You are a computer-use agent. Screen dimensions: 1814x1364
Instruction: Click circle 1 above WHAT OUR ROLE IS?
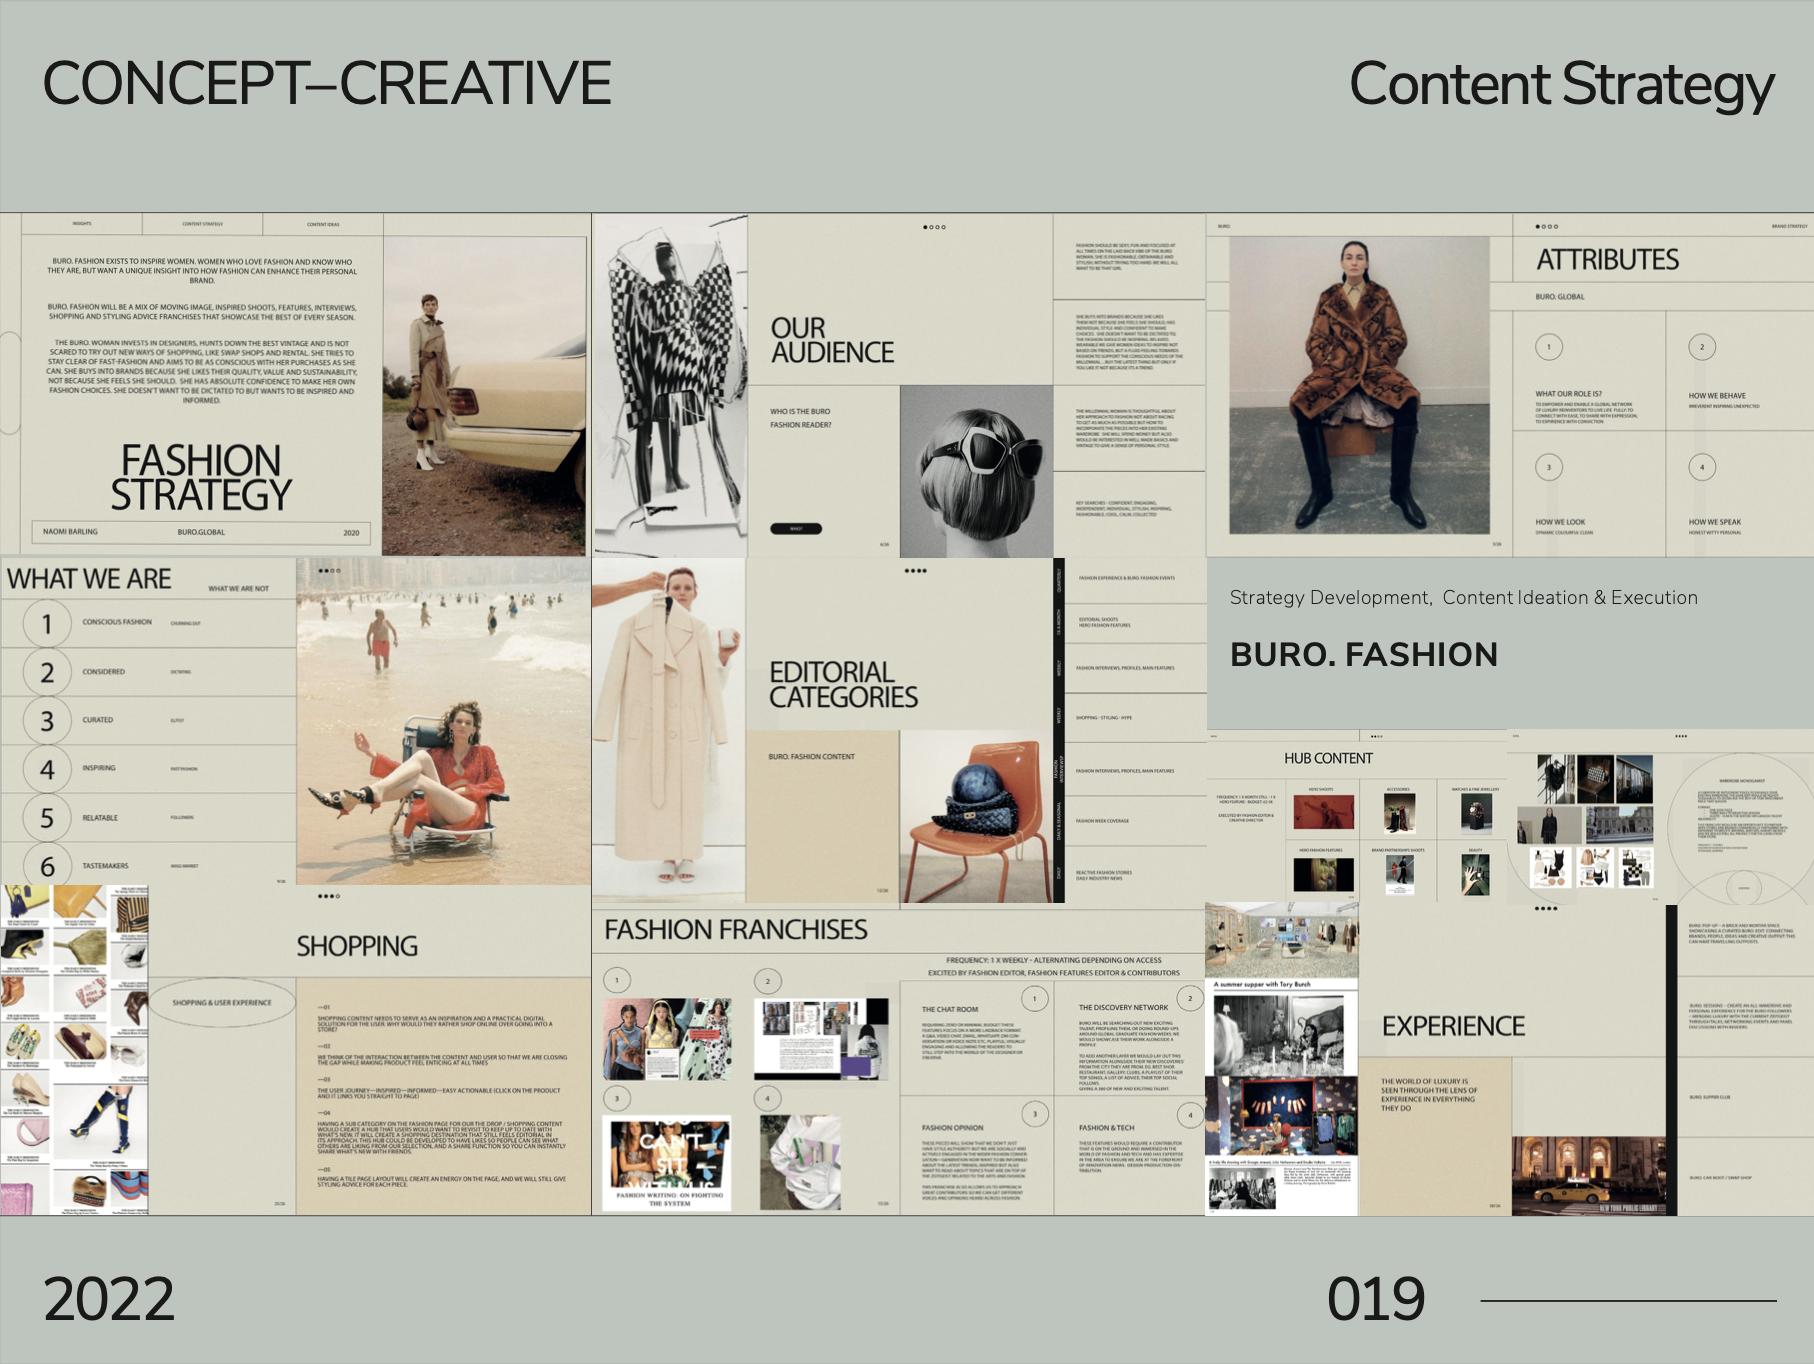point(1549,347)
